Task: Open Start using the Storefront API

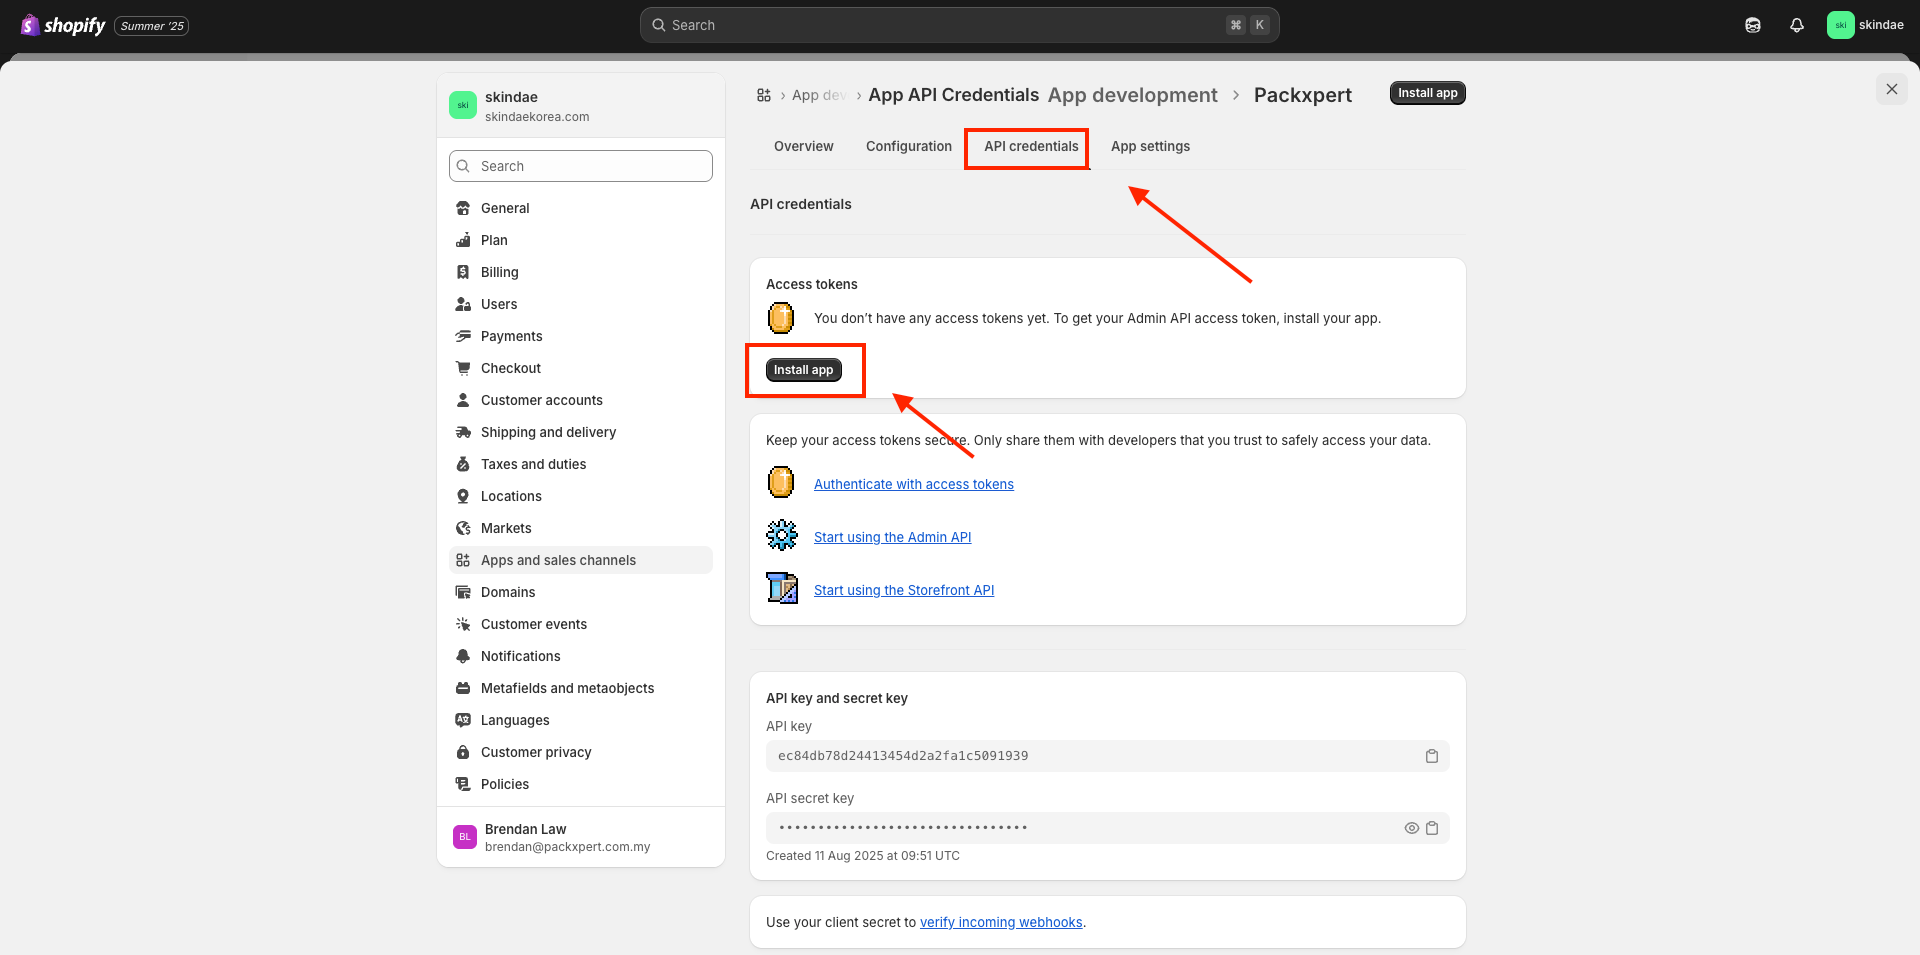Action: point(904,590)
